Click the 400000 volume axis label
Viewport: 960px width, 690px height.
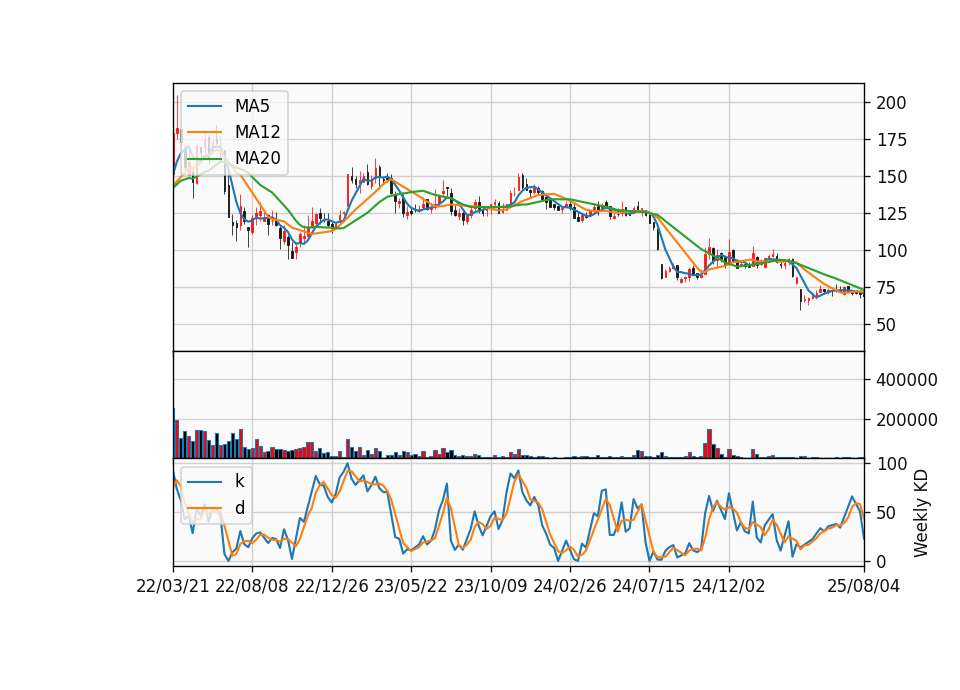907,380
